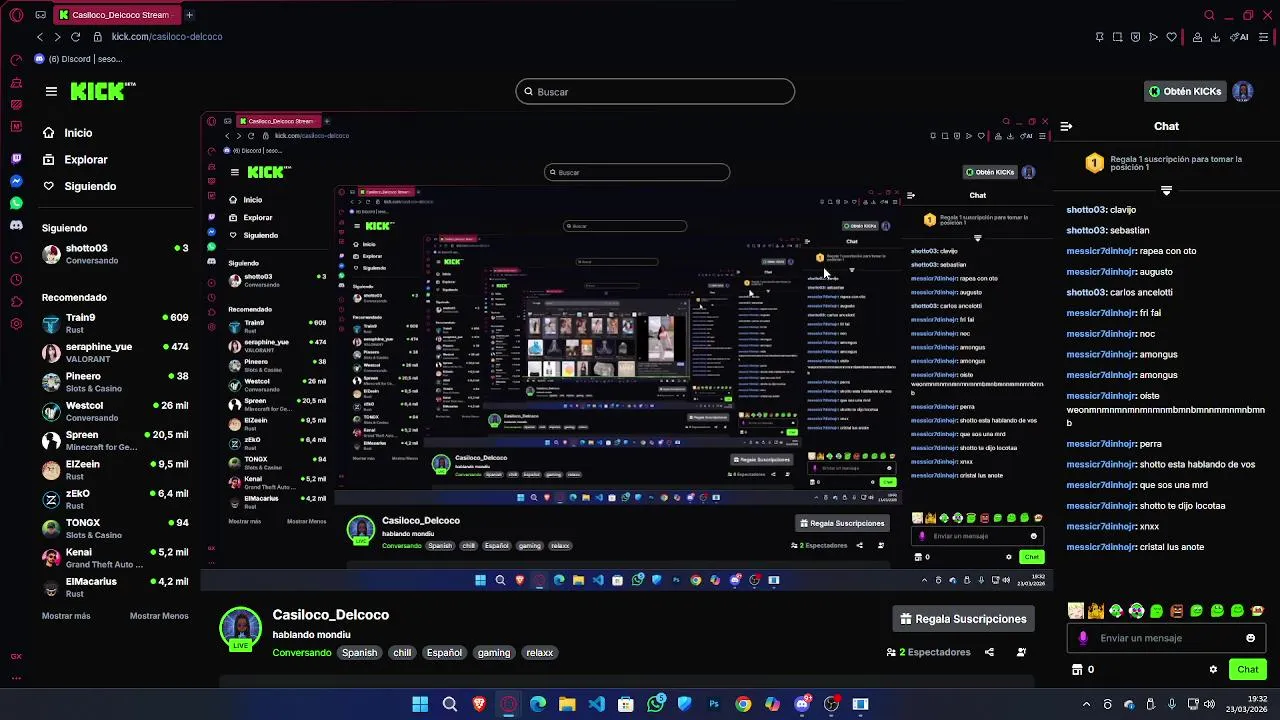Click the Spanish tag below stream title
The height and width of the screenshot is (720, 1280).
tap(360, 653)
